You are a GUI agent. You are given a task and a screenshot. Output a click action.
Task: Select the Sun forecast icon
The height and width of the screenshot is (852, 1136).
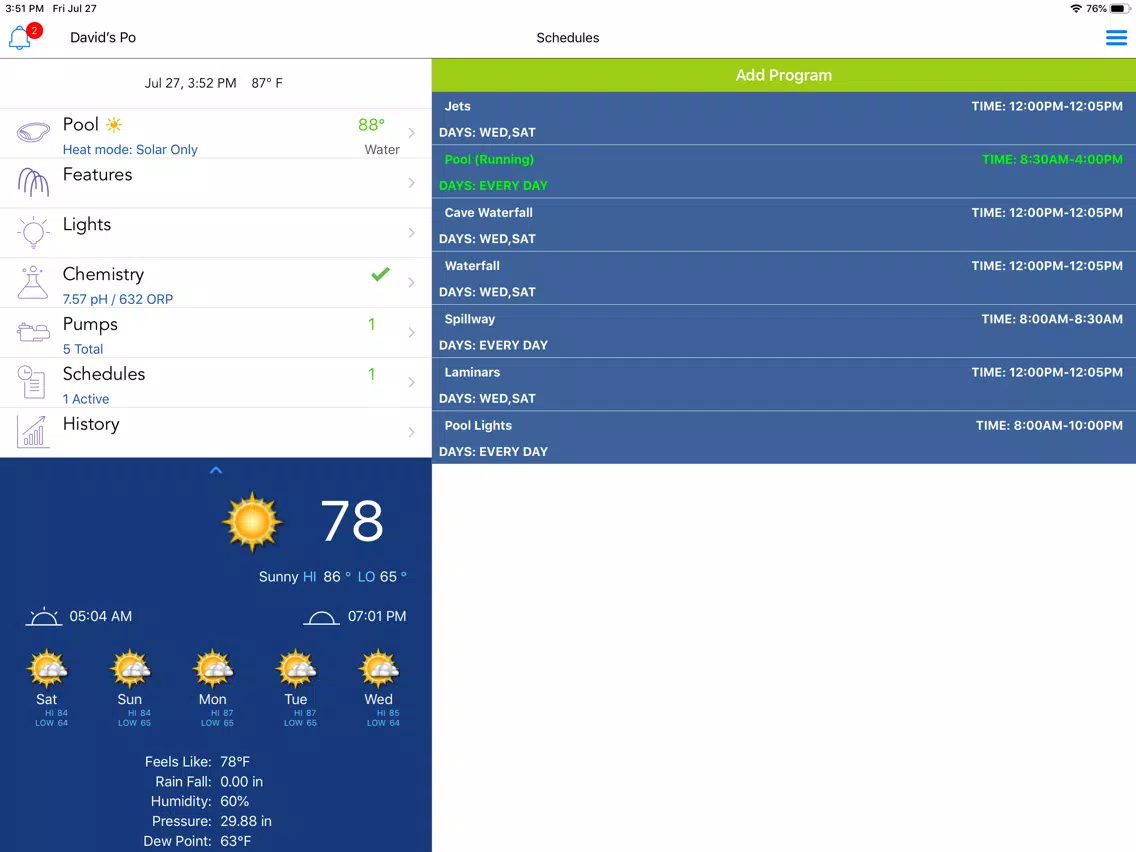[x=130, y=669]
